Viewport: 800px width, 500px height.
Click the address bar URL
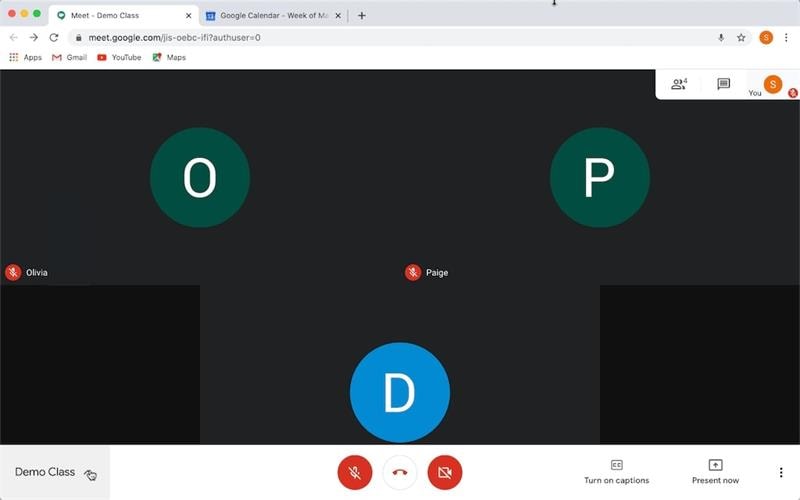[174, 37]
